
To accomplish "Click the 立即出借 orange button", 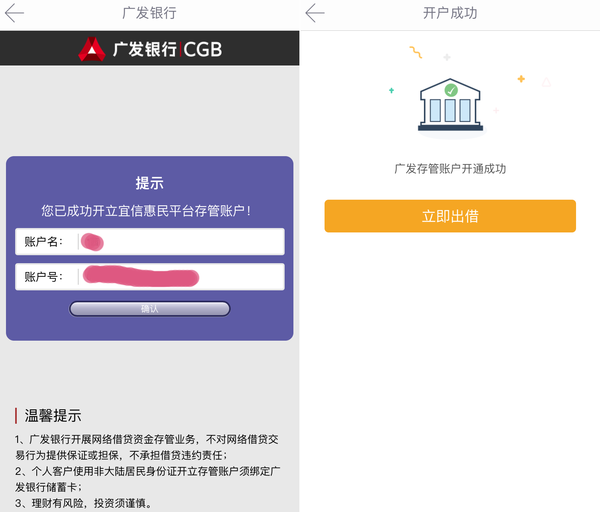I will coord(450,216).
